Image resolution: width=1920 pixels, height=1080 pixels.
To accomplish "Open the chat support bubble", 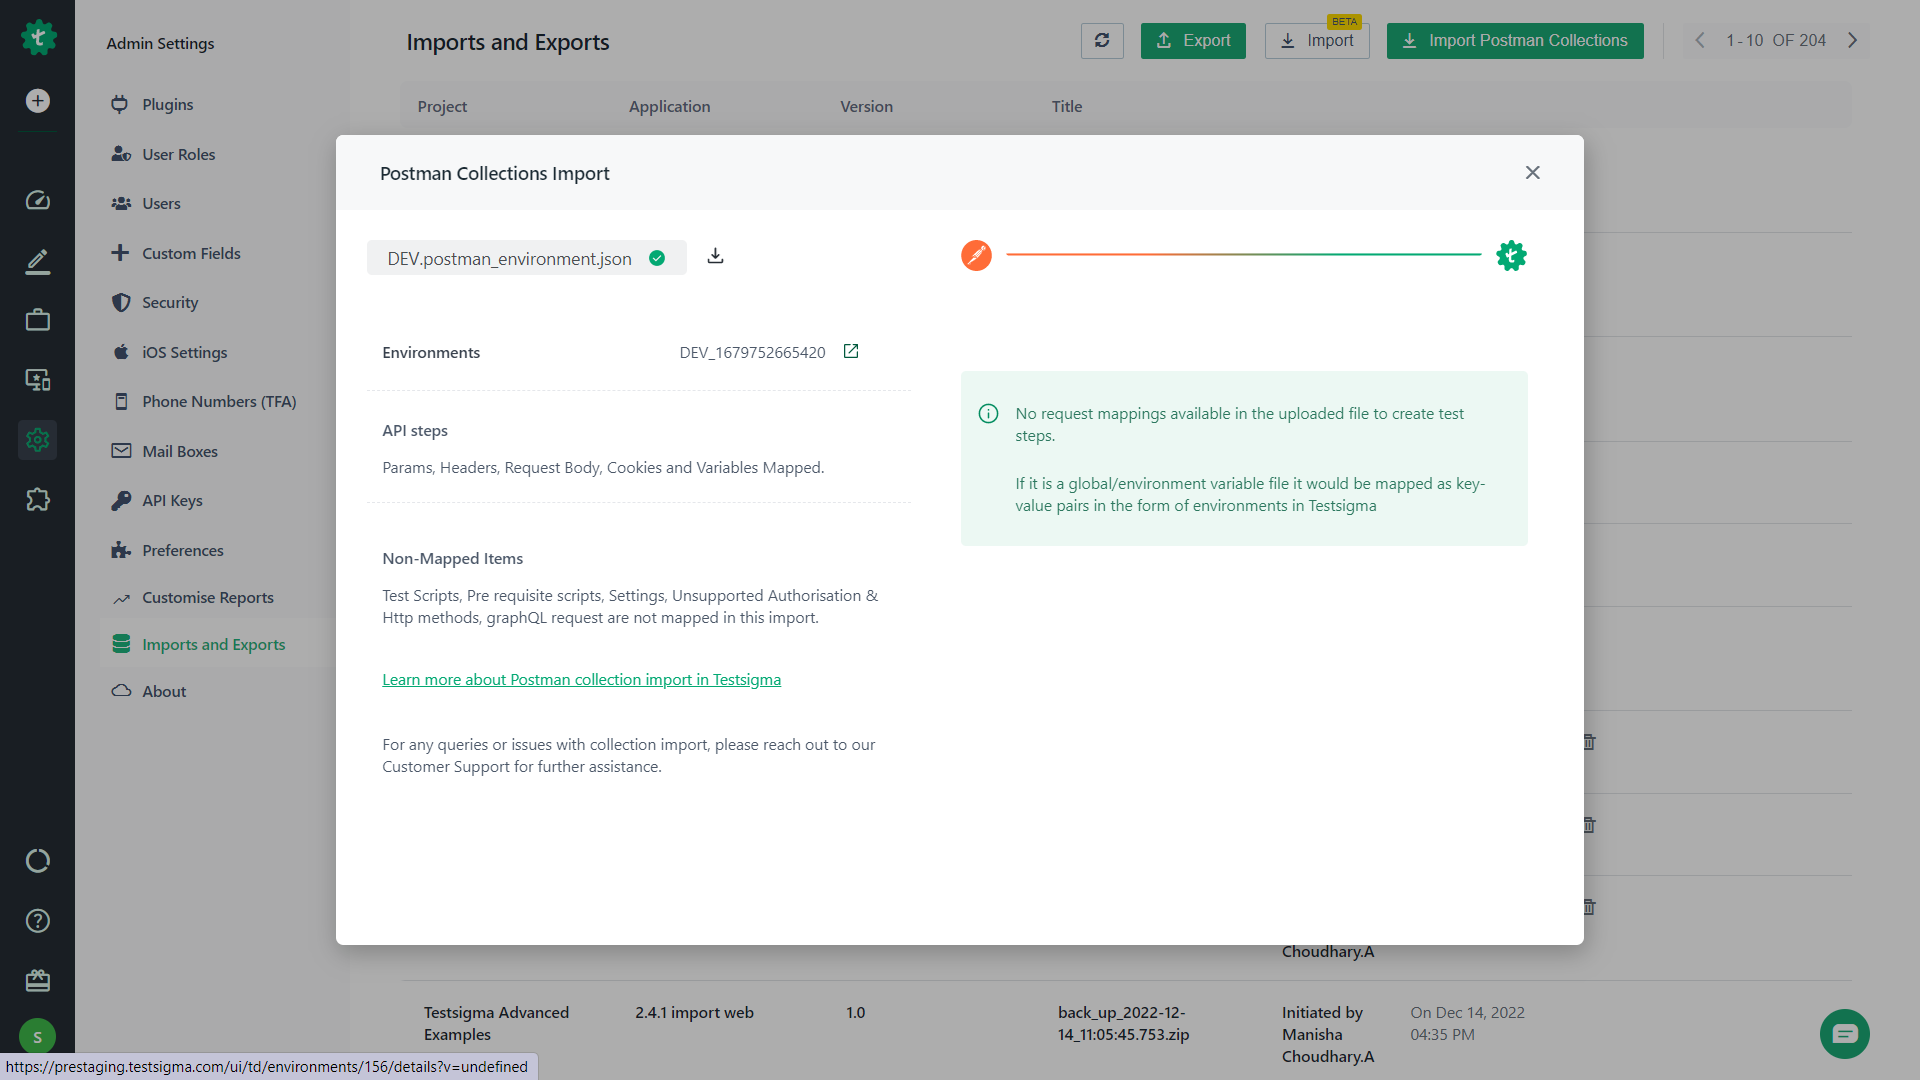I will tap(1845, 1034).
